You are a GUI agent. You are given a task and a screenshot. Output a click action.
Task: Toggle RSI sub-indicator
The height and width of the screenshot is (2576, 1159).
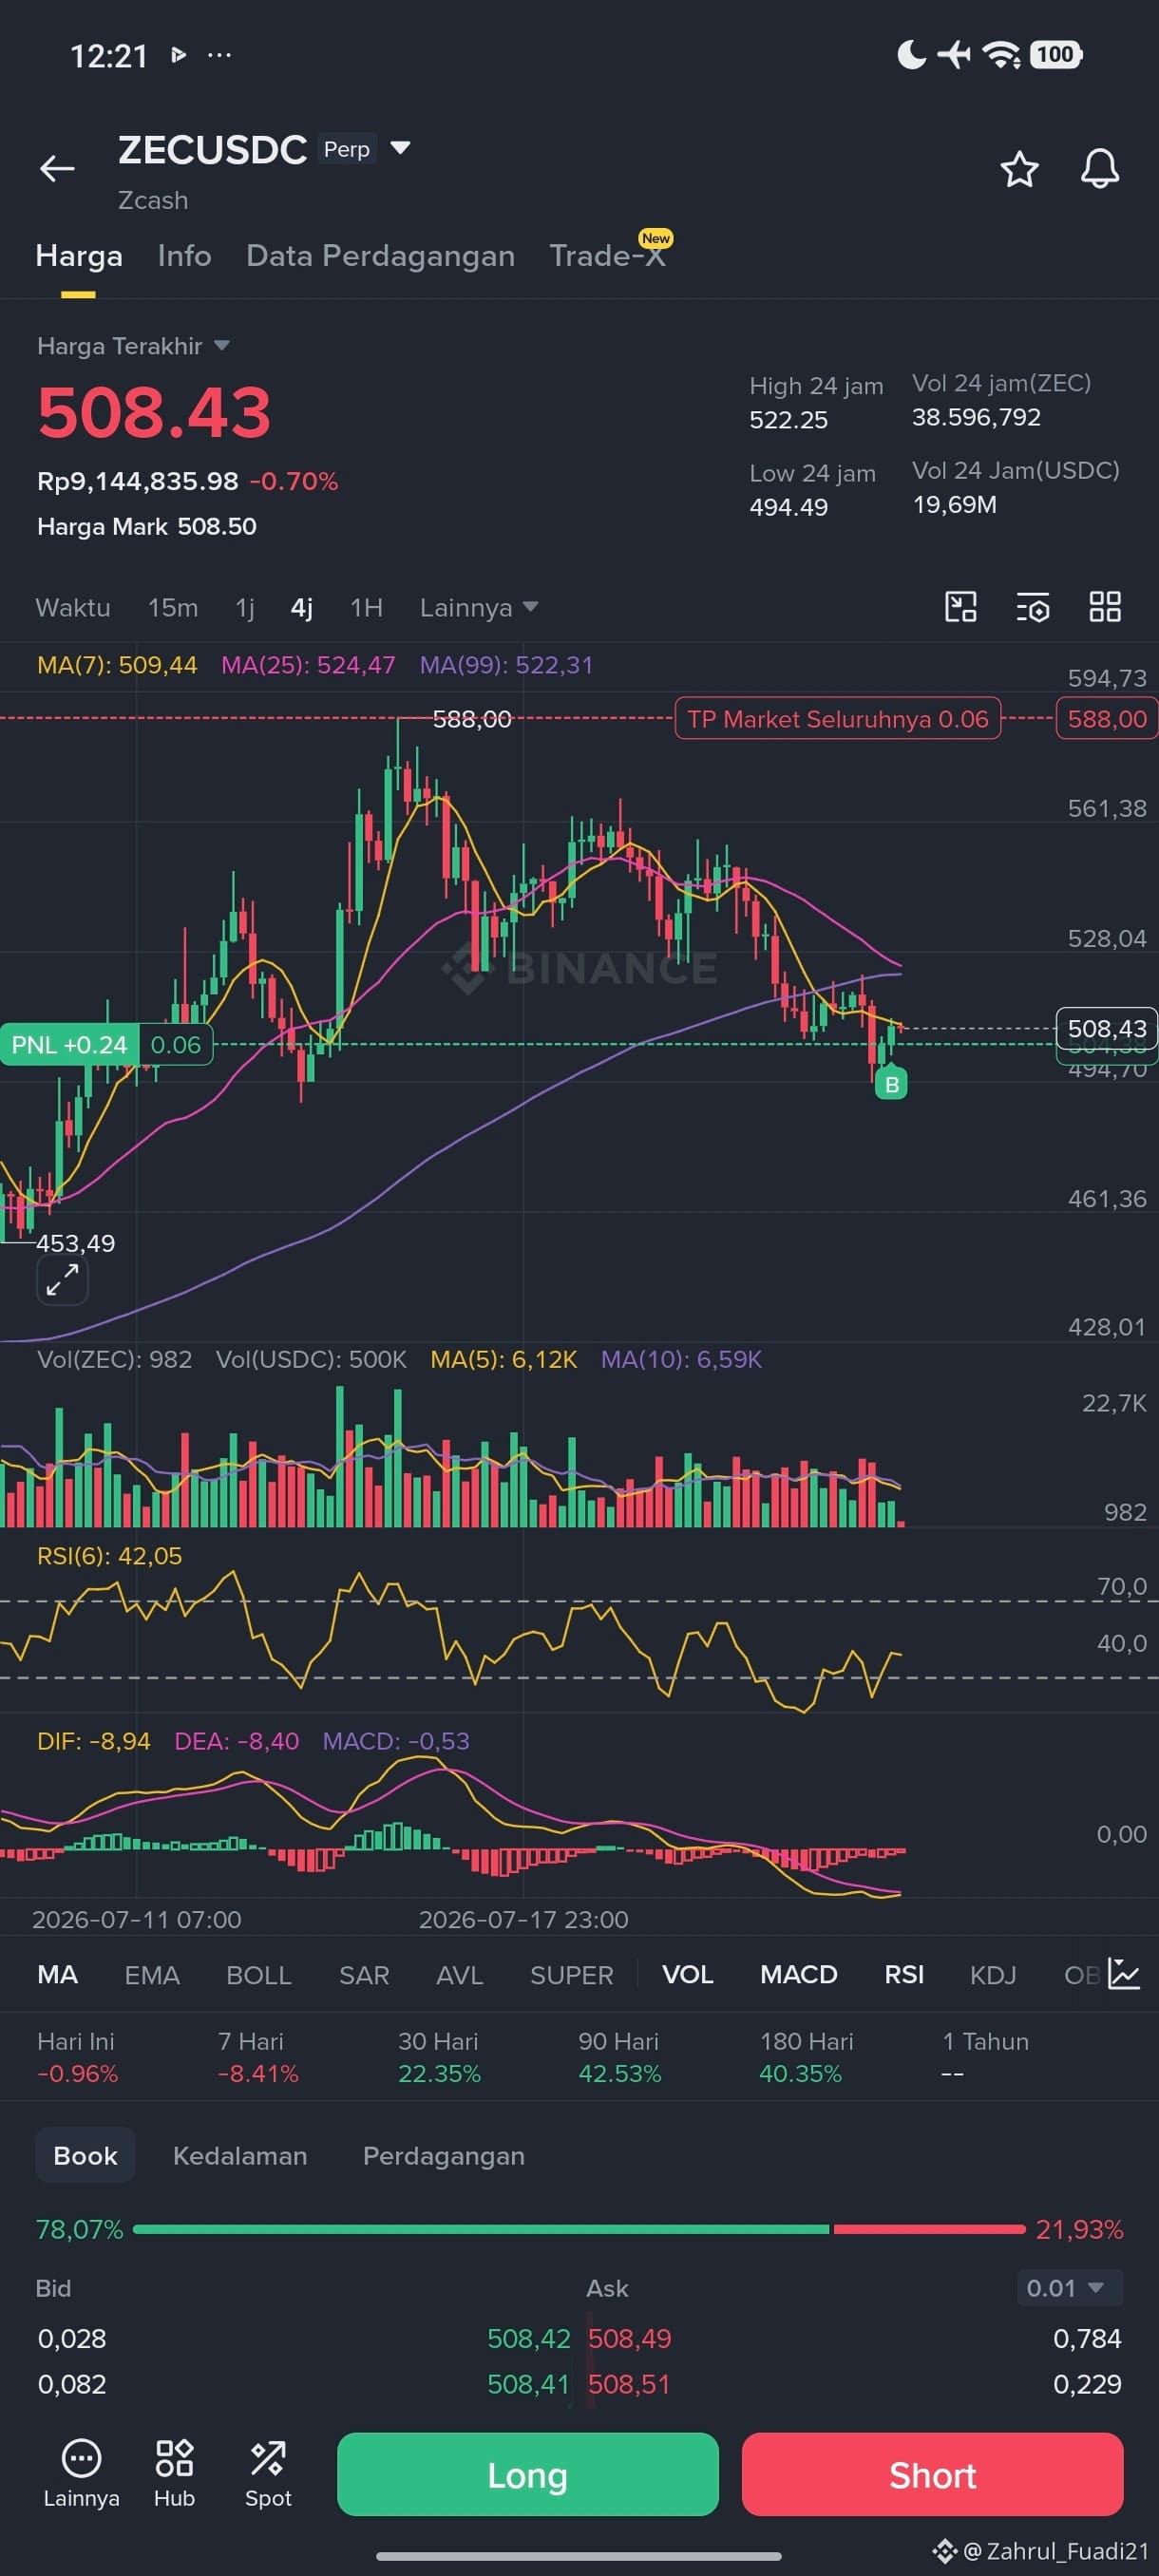[904, 1975]
